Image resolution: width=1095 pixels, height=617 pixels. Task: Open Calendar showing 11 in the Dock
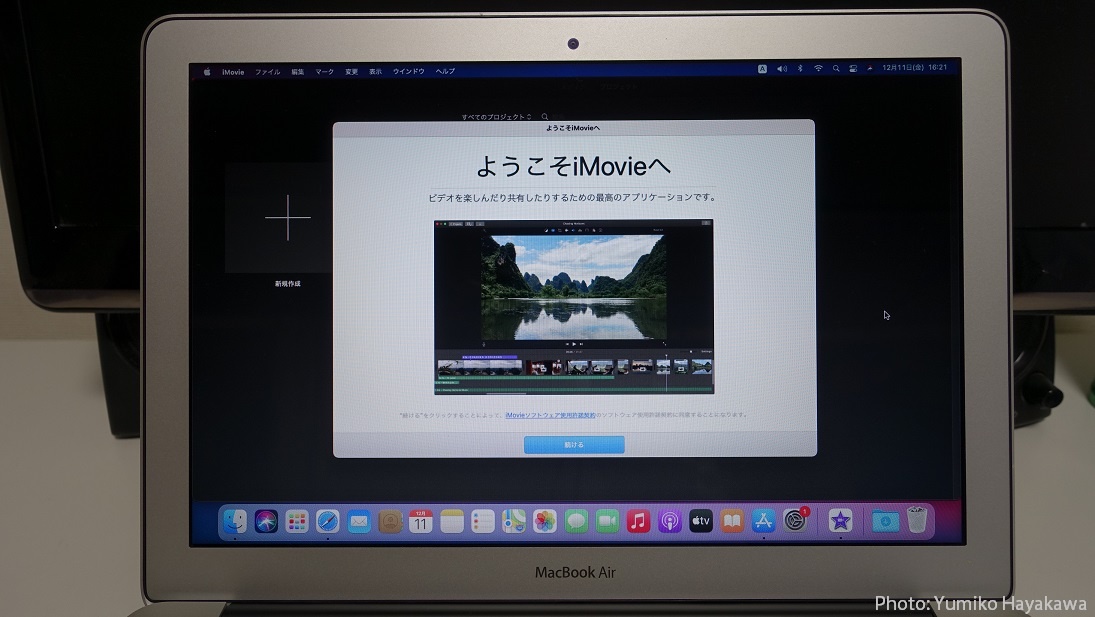click(x=420, y=521)
